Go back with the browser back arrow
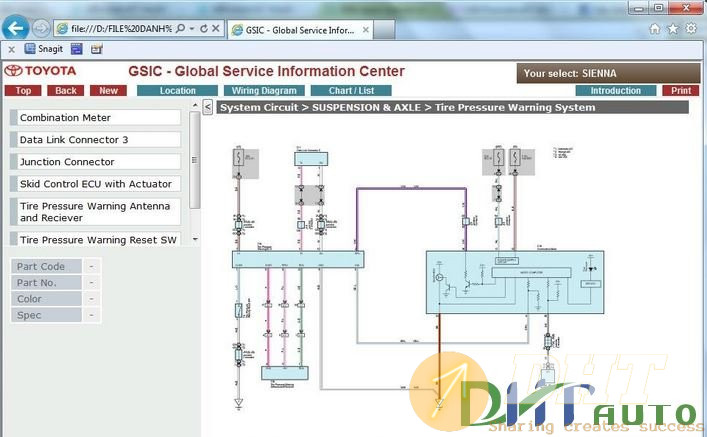The height and width of the screenshot is (437, 707). coord(15,28)
